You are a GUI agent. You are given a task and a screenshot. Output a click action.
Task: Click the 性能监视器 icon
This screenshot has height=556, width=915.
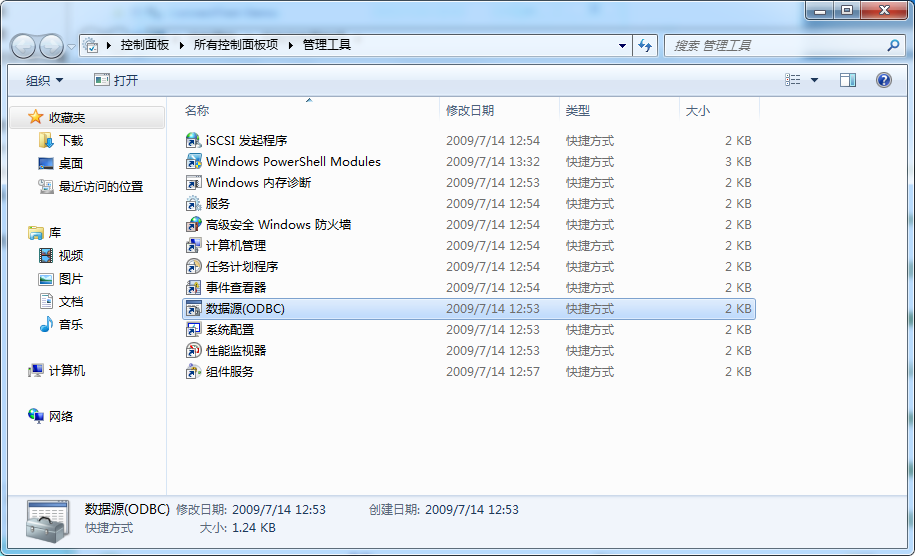(x=194, y=351)
